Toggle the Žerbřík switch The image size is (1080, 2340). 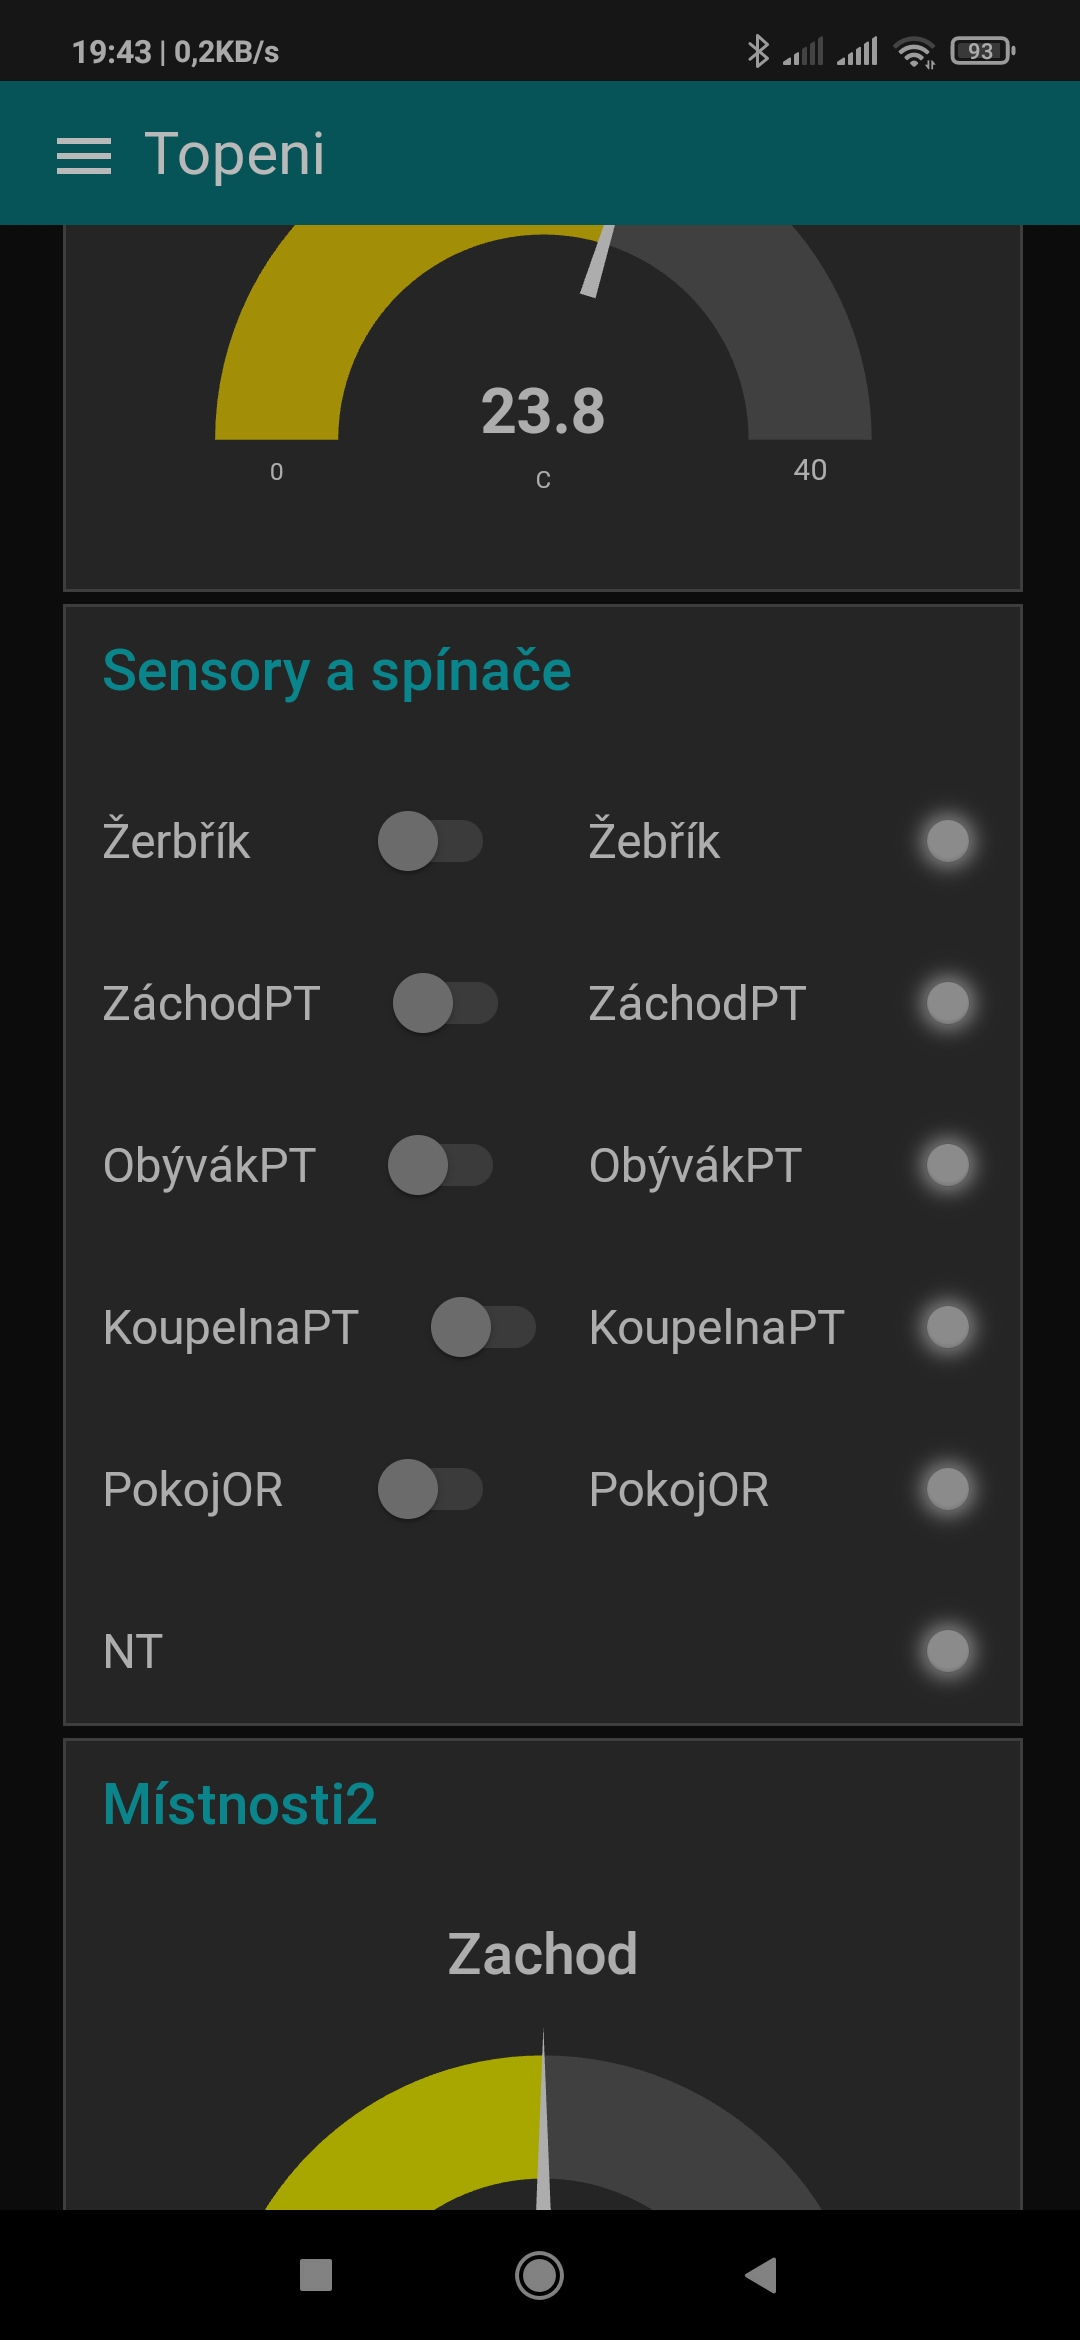[x=430, y=841]
